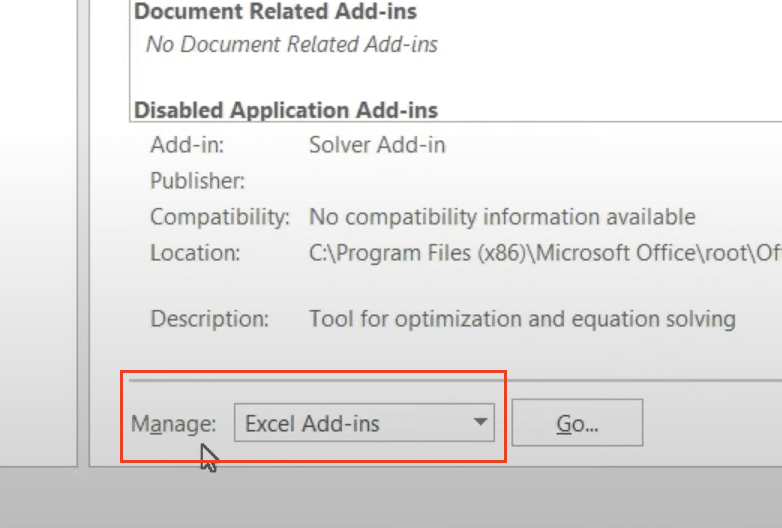Image resolution: width=782 pixels, height=528 pixels.
Task: Click the Manage: label
Action: coord(173,424)
